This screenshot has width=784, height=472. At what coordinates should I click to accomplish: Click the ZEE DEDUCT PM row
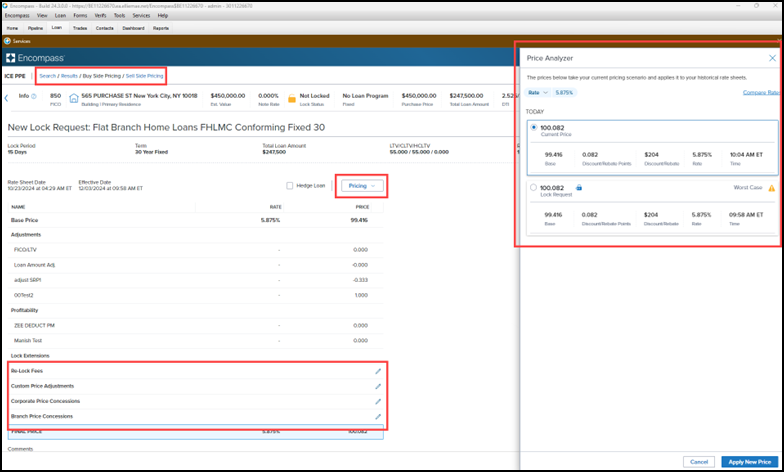[x=196, y=326]
